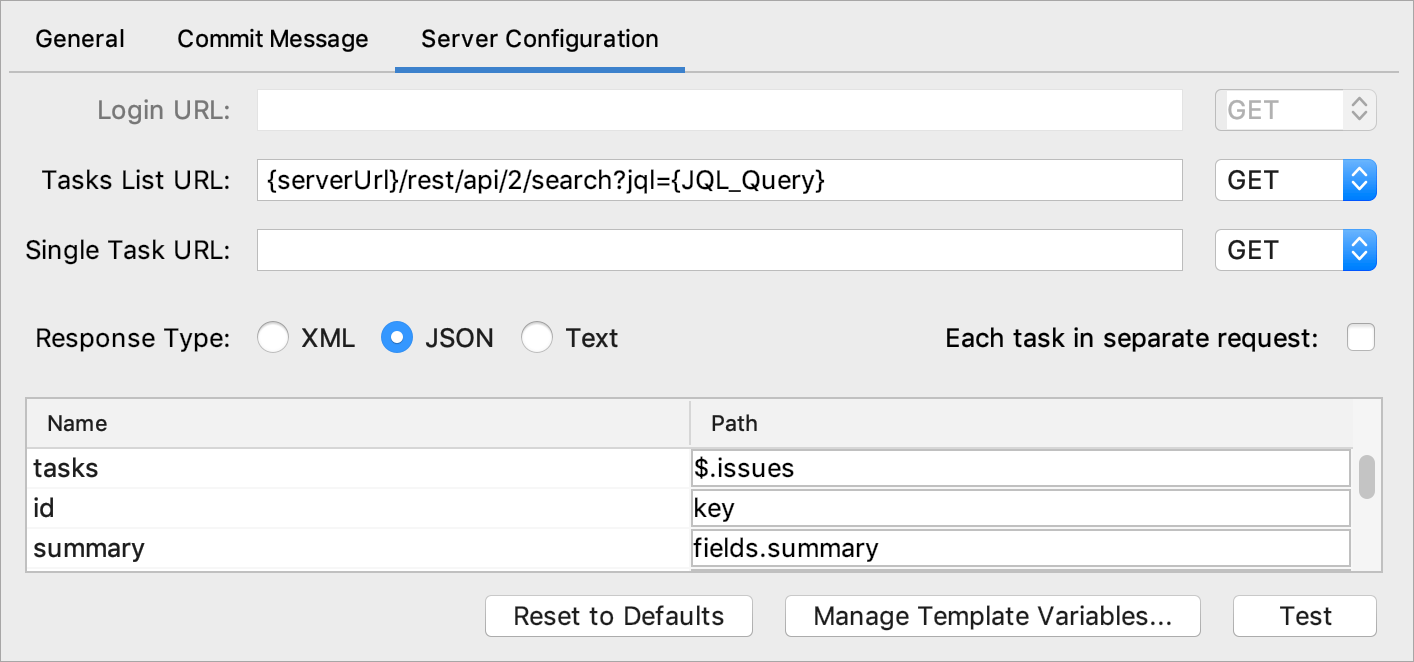
Task: Select the Text response type
Action: click(537, 338)
